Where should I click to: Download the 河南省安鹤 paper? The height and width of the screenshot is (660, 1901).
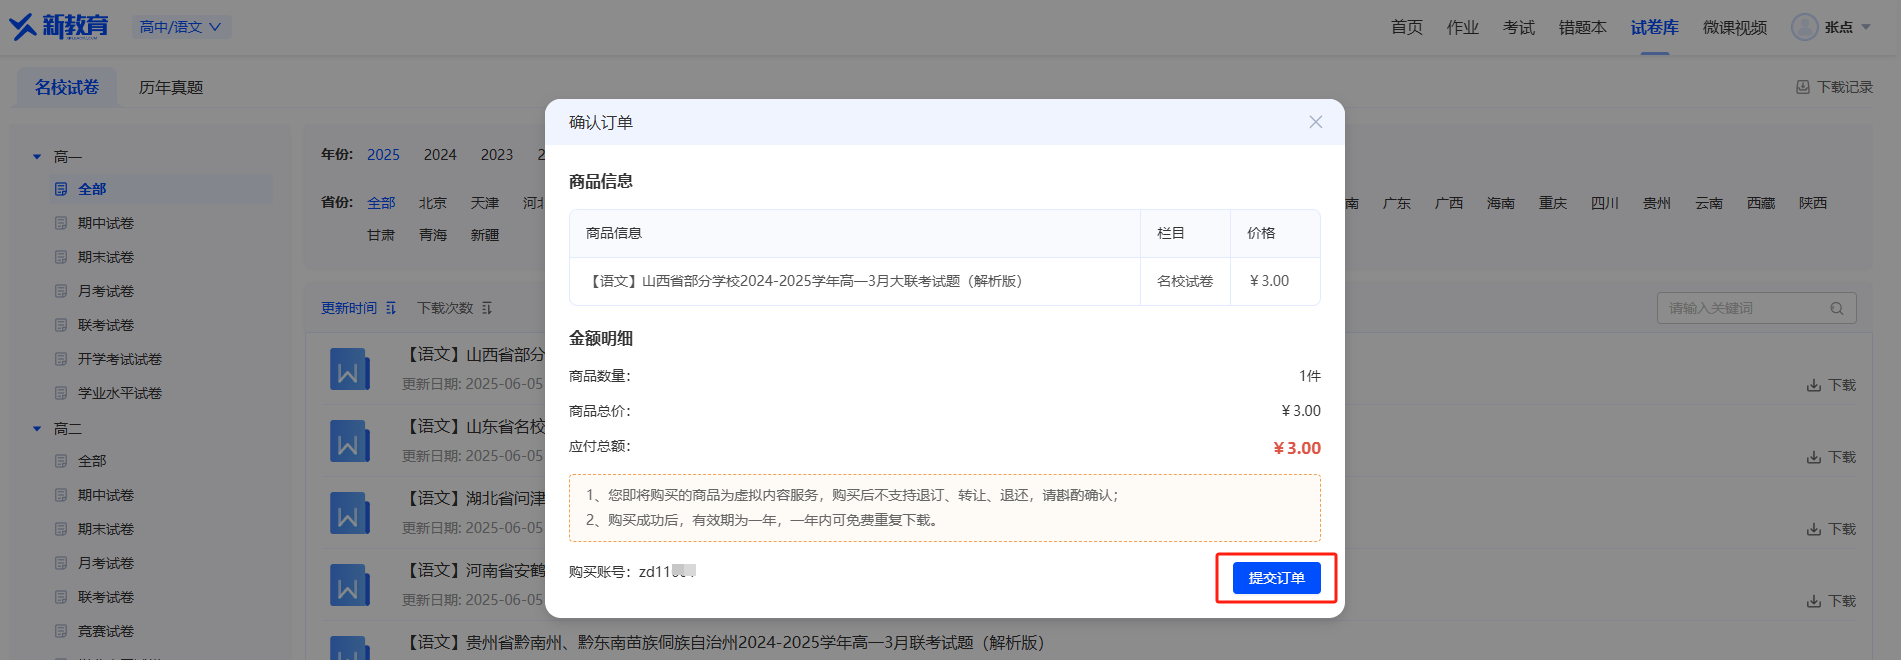tap(1831, 601)
